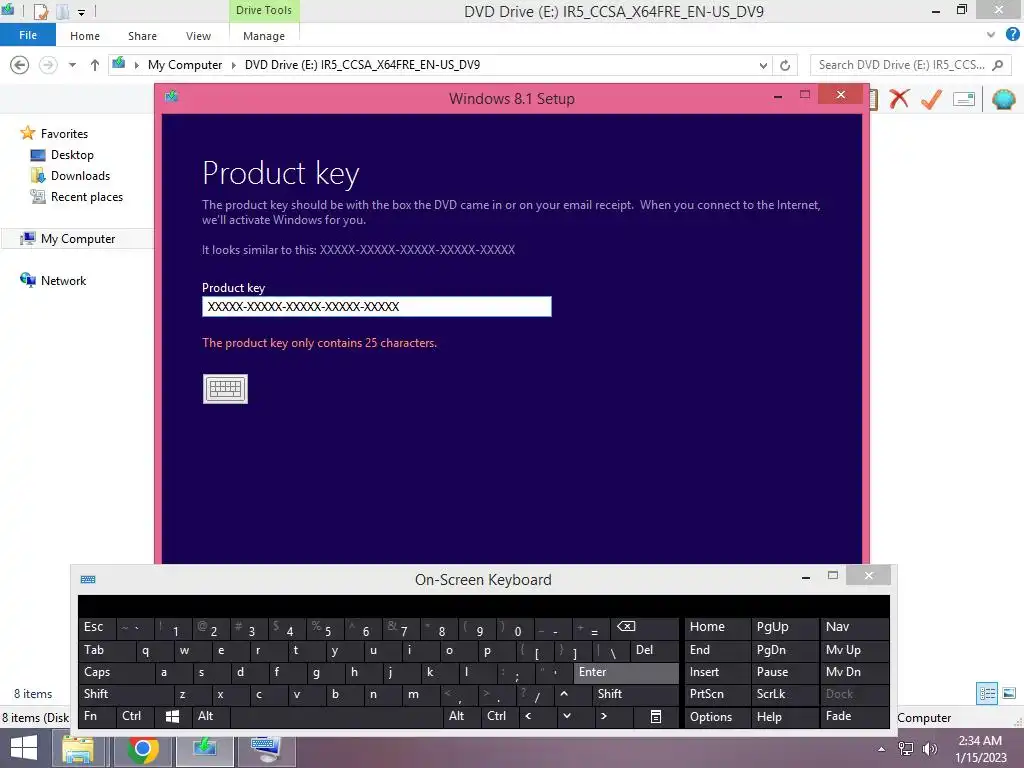Open the File tab in Explorer
The height and width of the screenshot is (768, 1024).
pos(28,35)
